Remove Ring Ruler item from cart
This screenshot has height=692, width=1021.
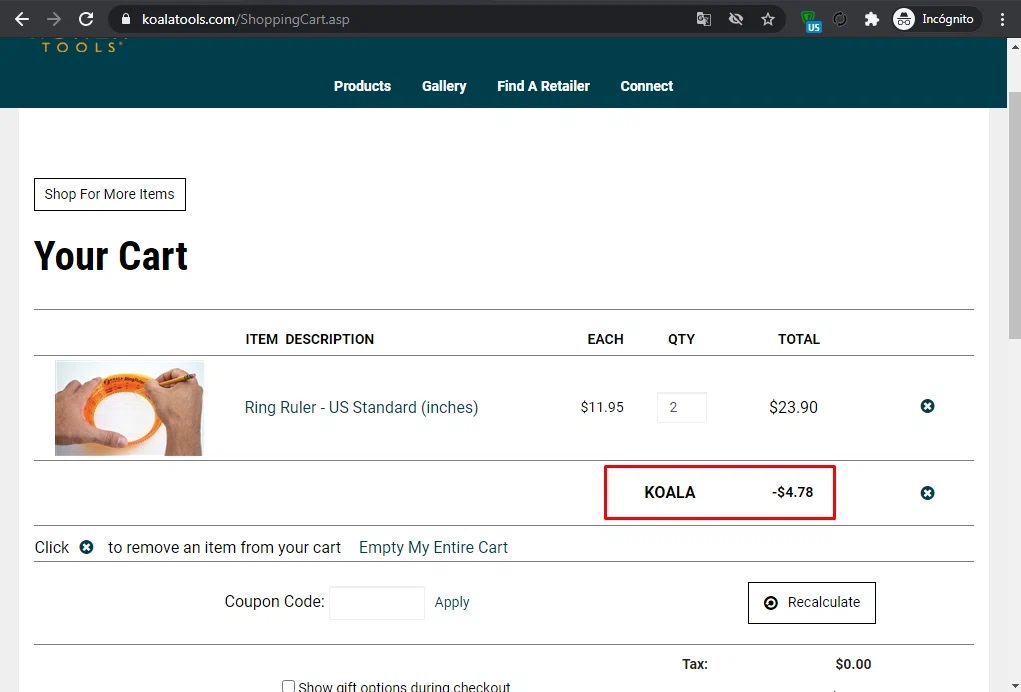927,406
